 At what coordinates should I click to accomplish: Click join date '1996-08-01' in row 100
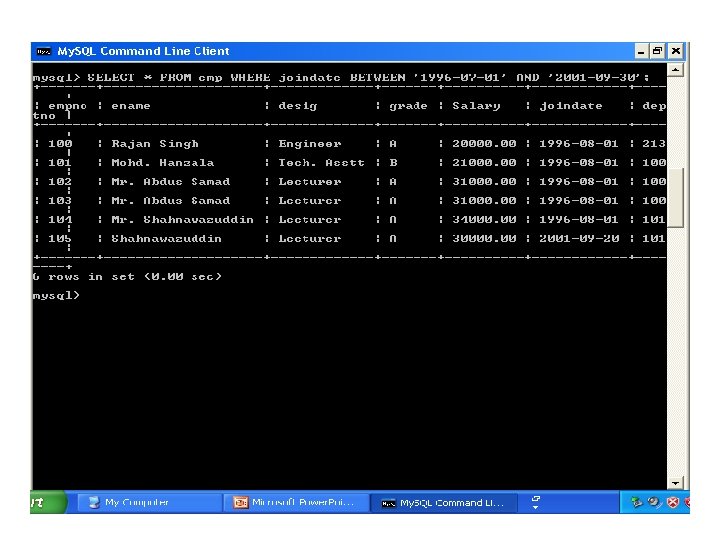pyautogui.click(x=579, y=144)
